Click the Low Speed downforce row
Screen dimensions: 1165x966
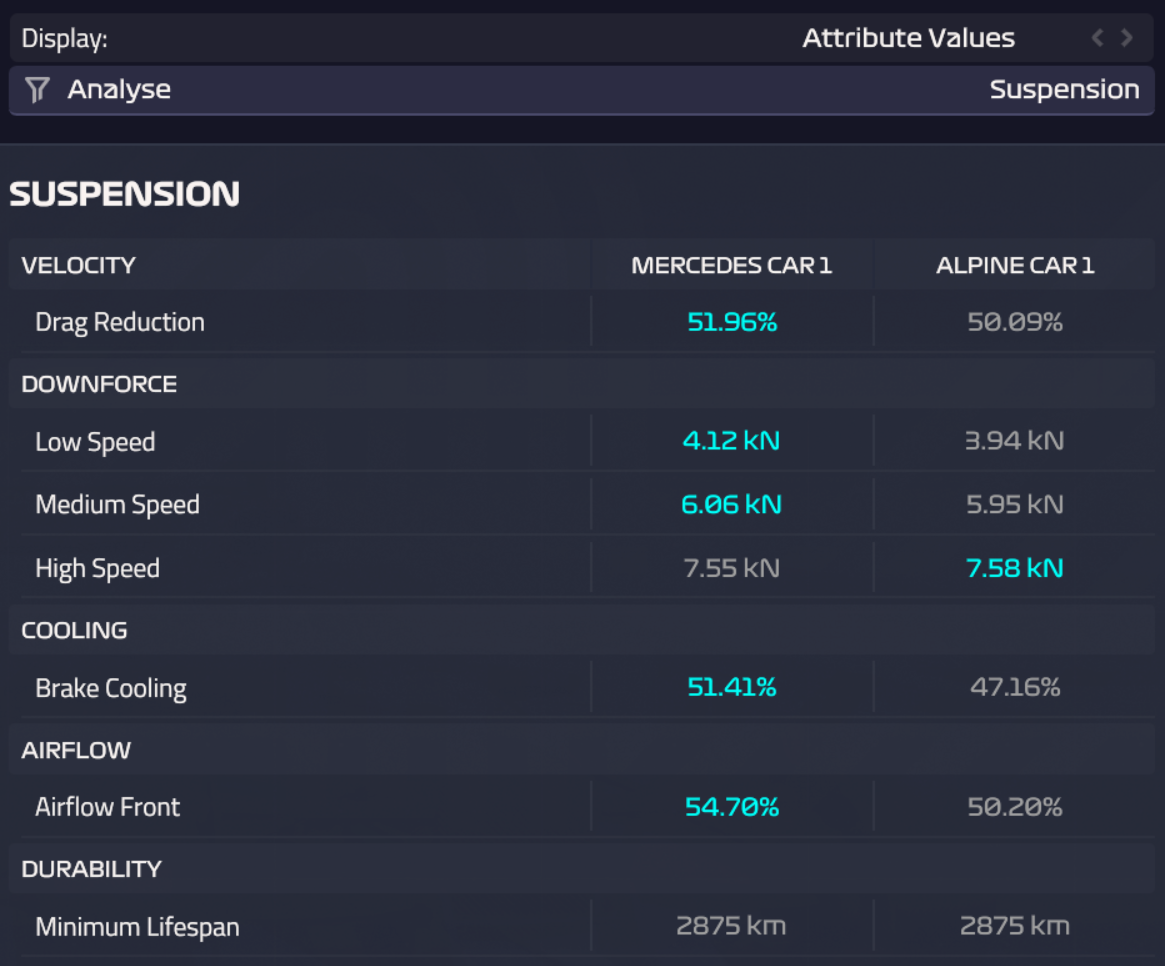pos(95,442)
